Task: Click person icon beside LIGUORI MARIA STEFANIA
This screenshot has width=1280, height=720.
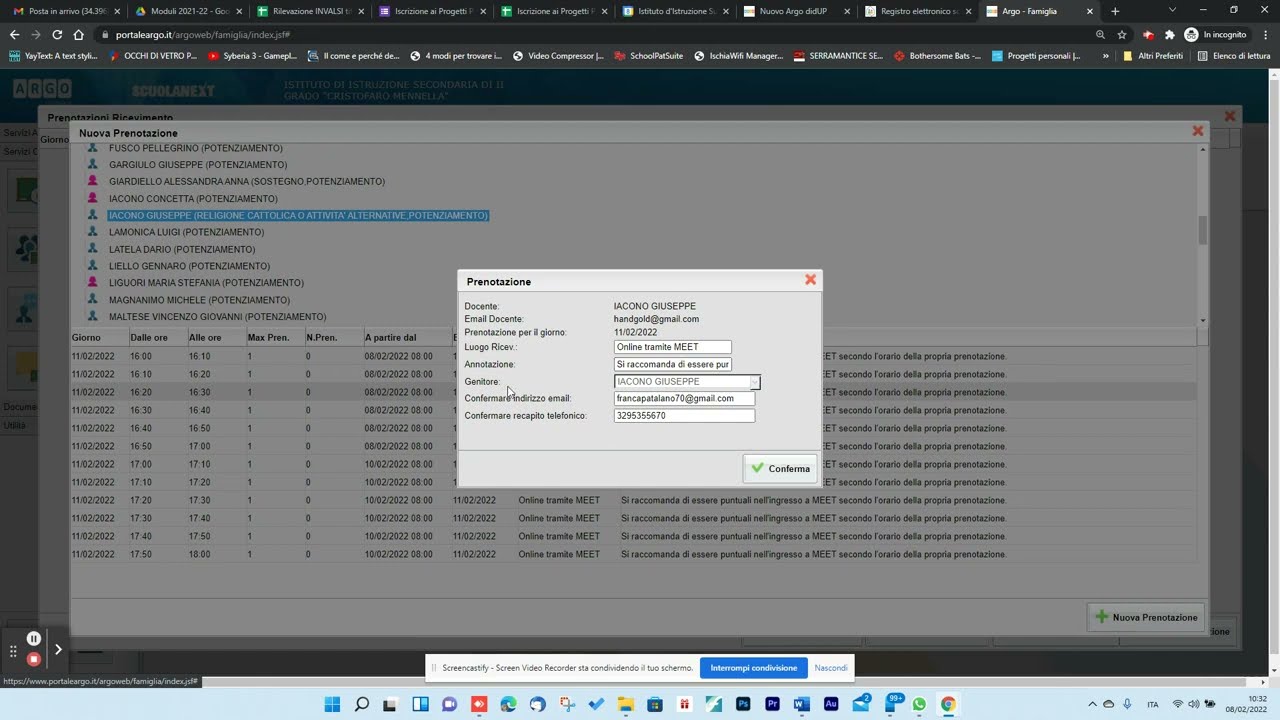Action: point(93,282)
